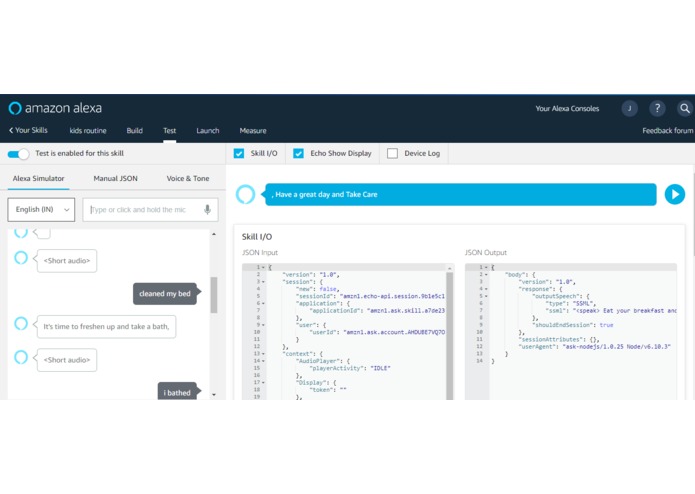The width and height of the screenshot is (695, 494).
Task: Open the J user account avatar
Action: [629, 108]
